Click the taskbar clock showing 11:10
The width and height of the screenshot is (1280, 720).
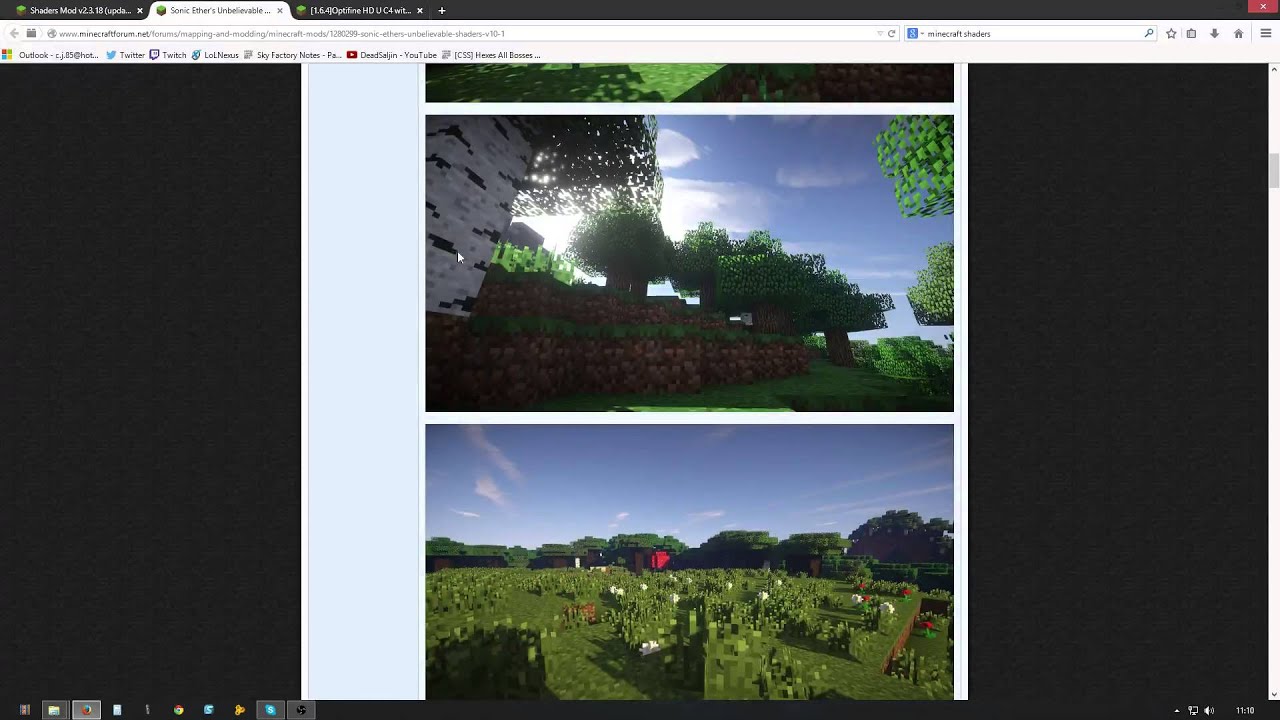tap(1244, 710)
